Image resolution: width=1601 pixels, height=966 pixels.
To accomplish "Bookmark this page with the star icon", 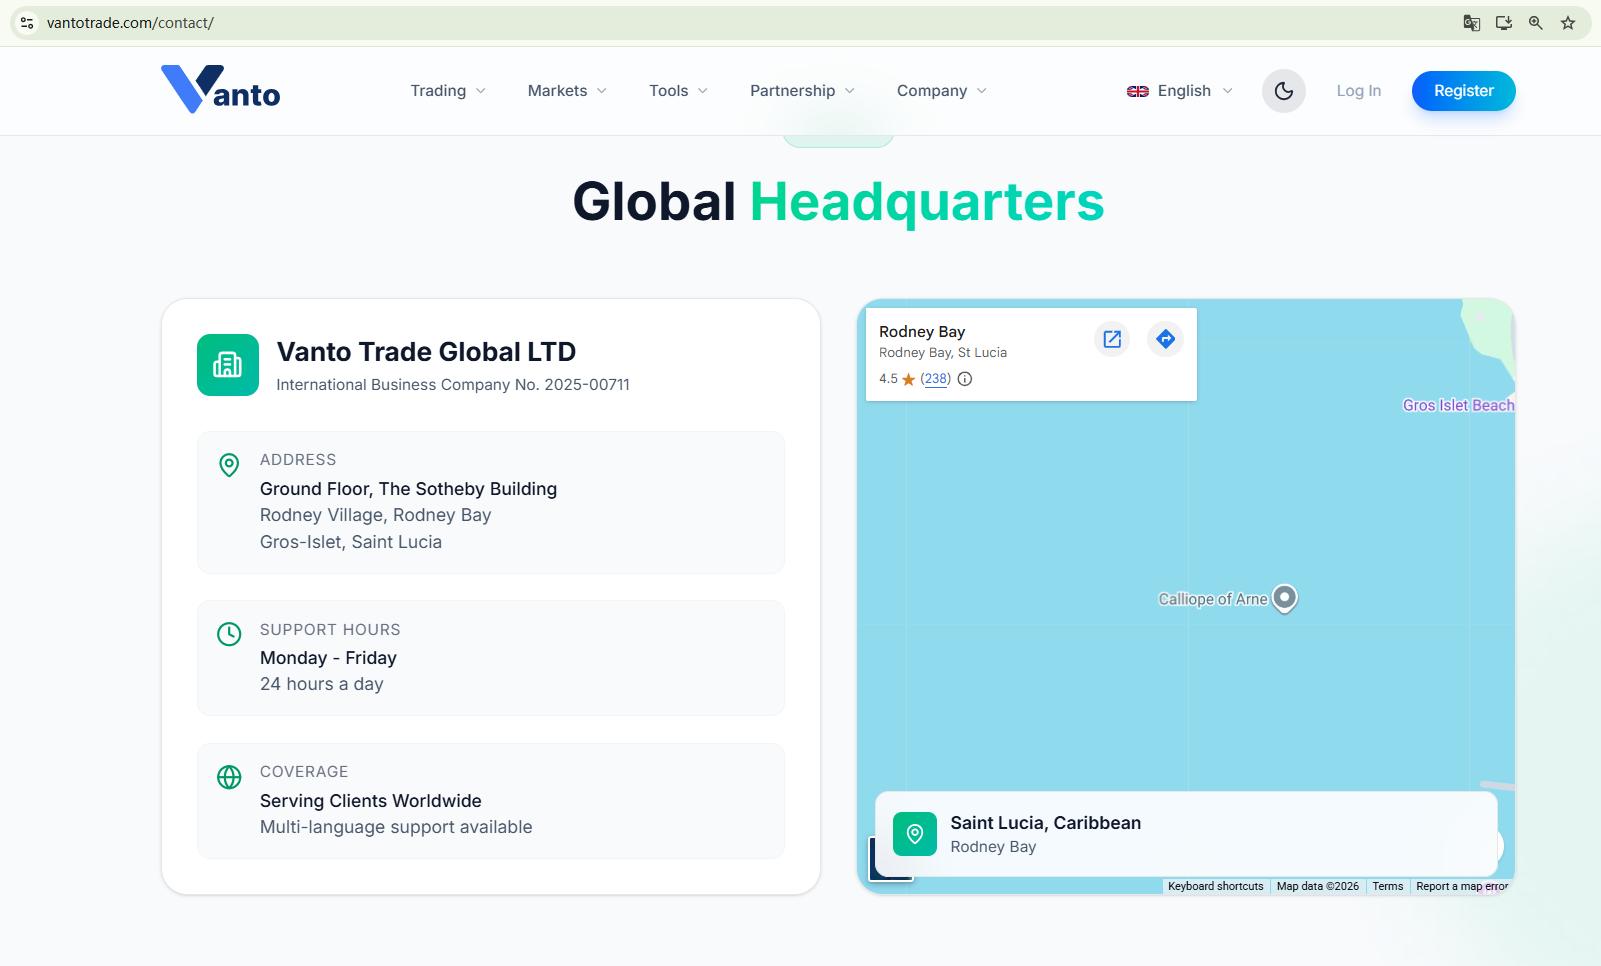I will (1568, 22).
